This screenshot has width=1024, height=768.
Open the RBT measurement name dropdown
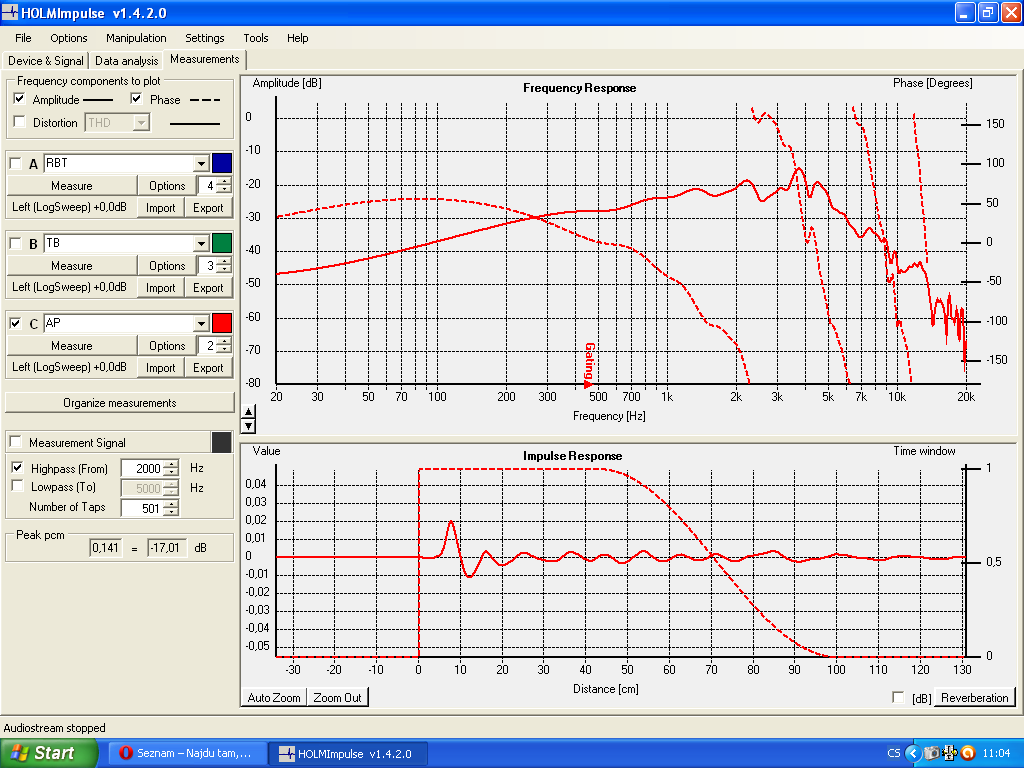point(201,163)
